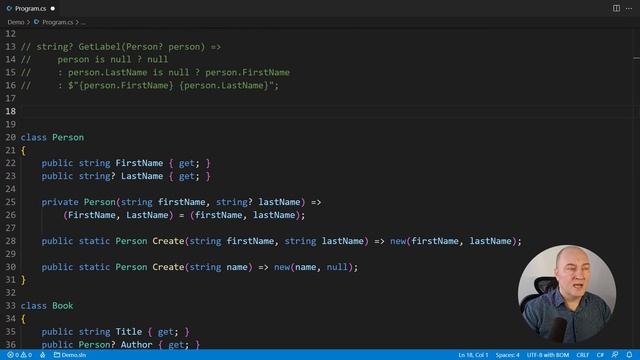Click the Author property on line 36
Image resolution: width=640 pixels, height=360 pixels.
coord(136,345)
